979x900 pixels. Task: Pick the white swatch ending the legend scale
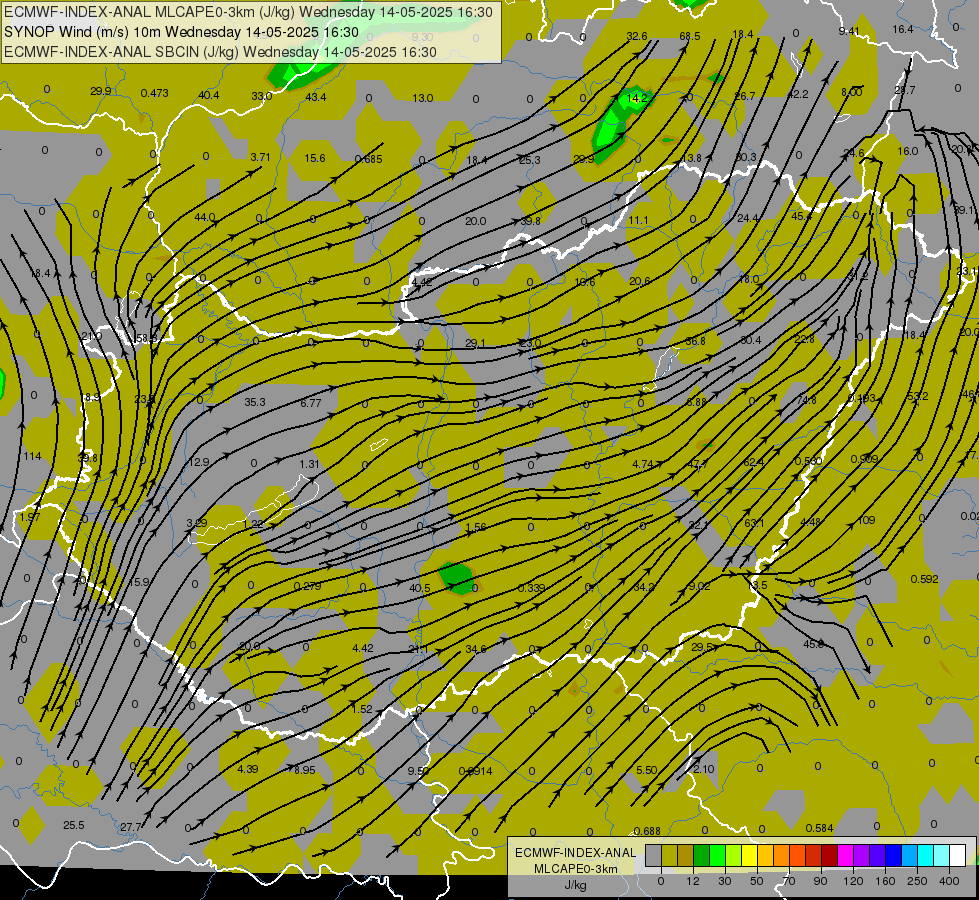(957, 856)
